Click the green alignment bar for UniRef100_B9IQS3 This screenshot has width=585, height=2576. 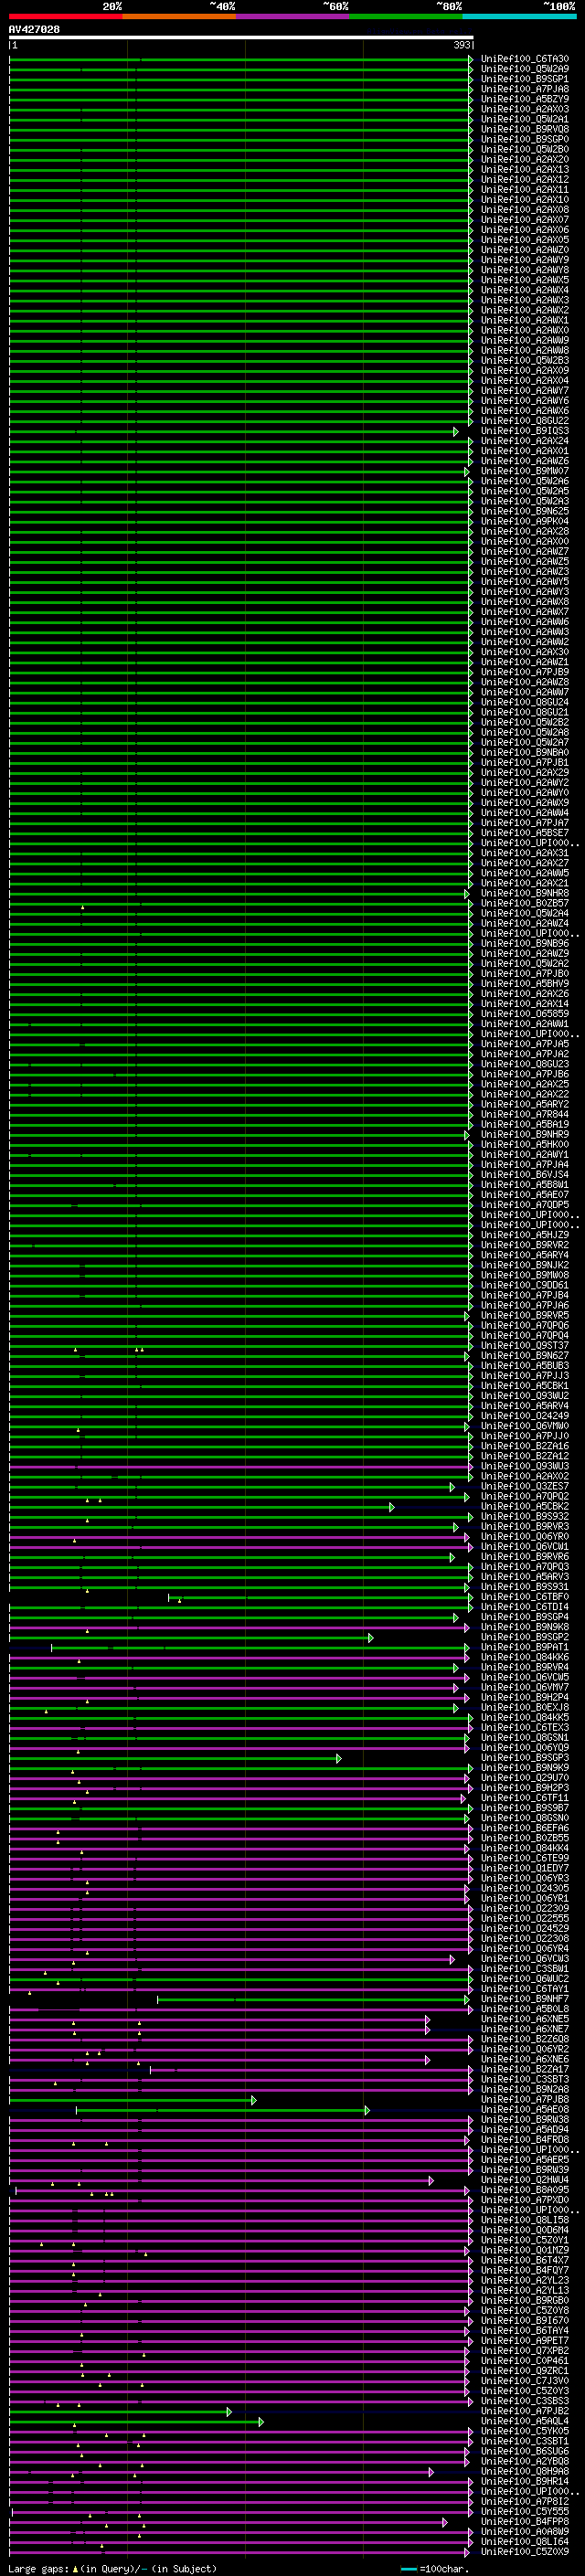tap(233, 432)
